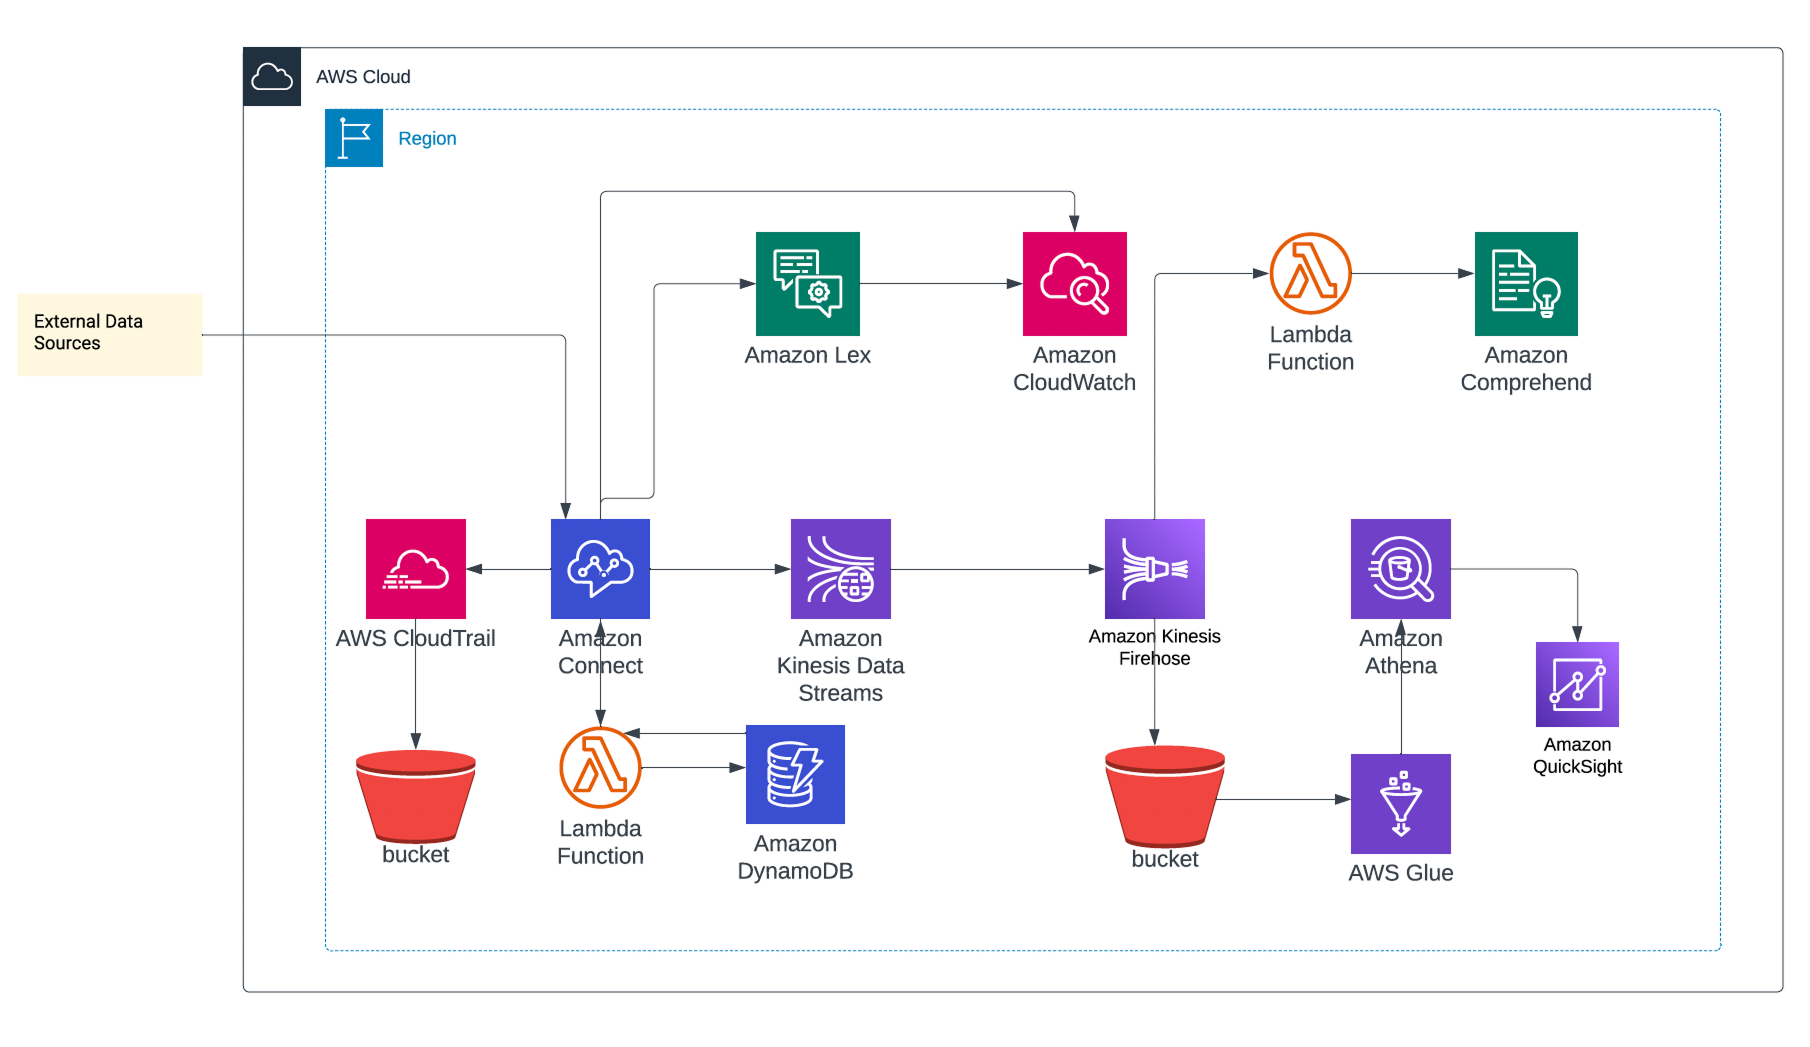Select the AWS Cloud icon
1810x1047 pixels.
[x=272, y=76]
